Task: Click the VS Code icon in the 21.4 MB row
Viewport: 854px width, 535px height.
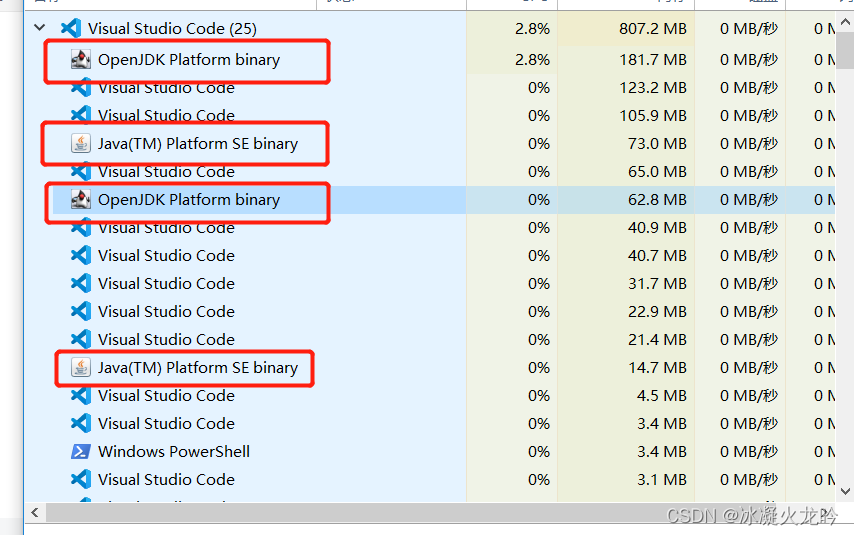Action: point(81,339)
